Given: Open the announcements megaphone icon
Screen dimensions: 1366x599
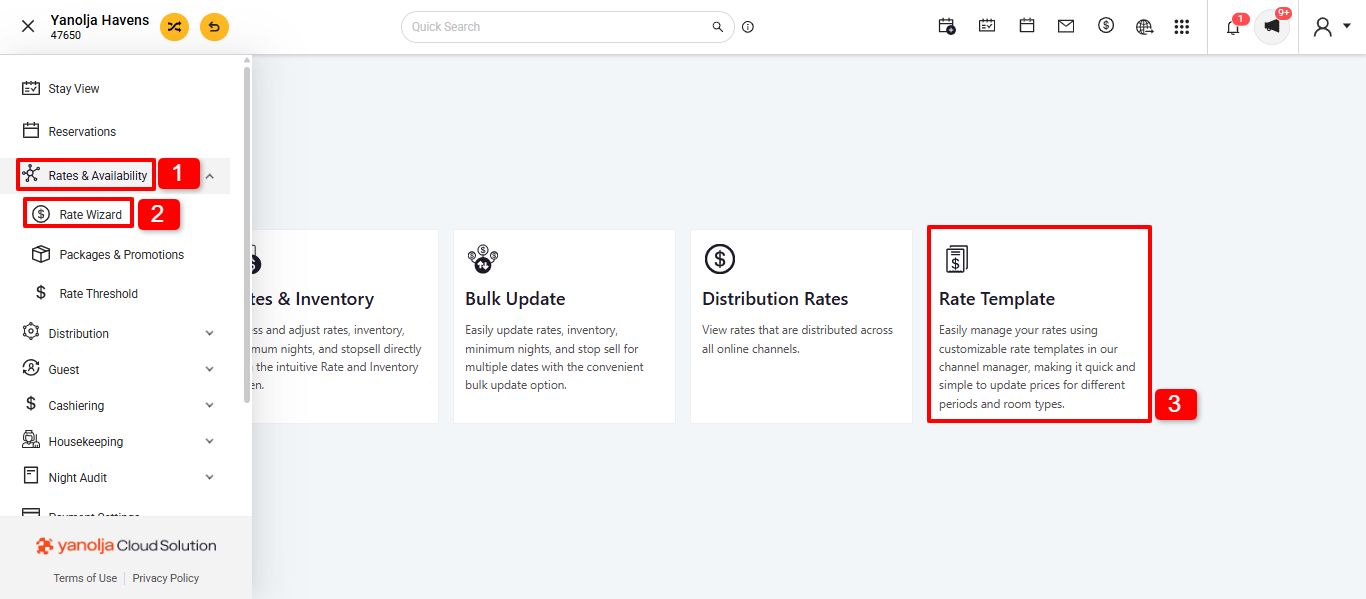Looking at the screenshot, I should (x=1272, y=27).
